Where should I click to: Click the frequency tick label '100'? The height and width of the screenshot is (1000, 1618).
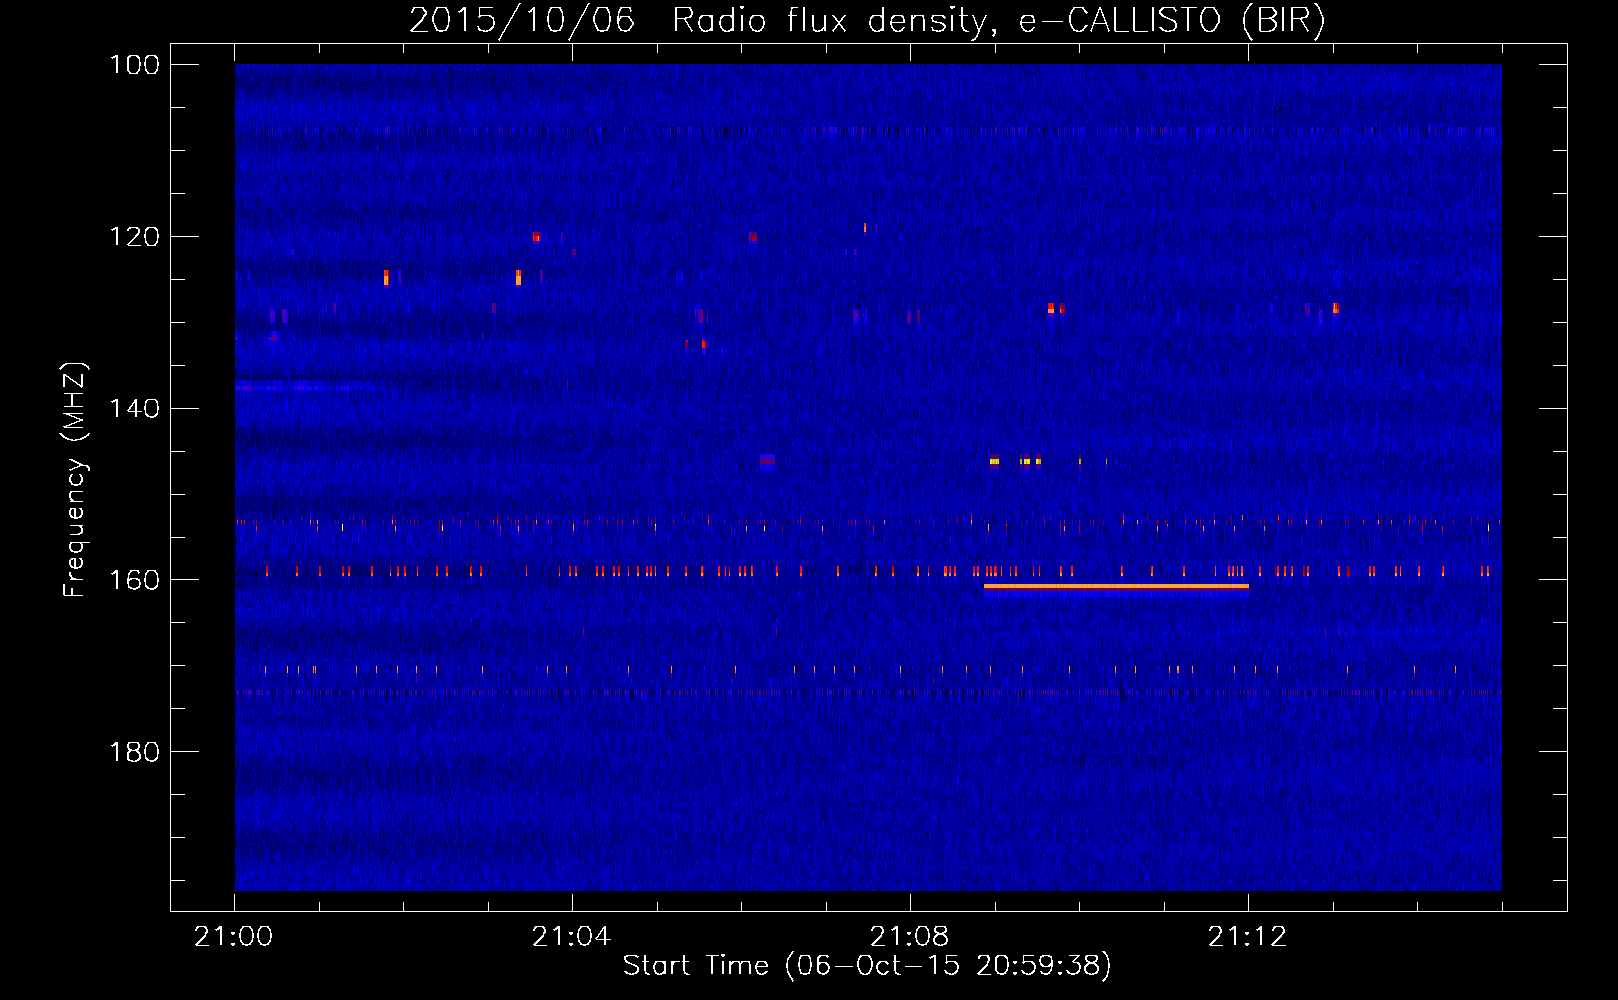[x=134, y=65]
